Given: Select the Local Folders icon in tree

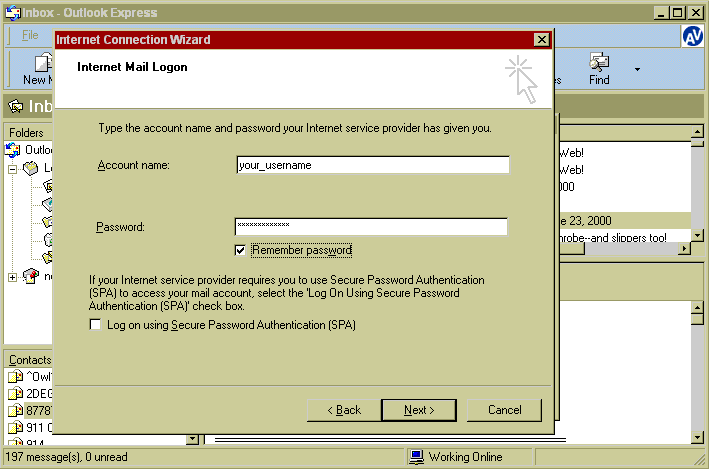Looking at the screenshot, I should [31, 168].
